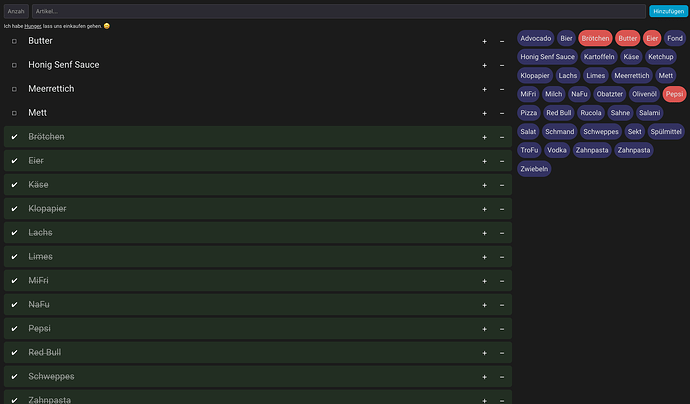Click minus icon on Meerrettich row

tap(502, 89)
